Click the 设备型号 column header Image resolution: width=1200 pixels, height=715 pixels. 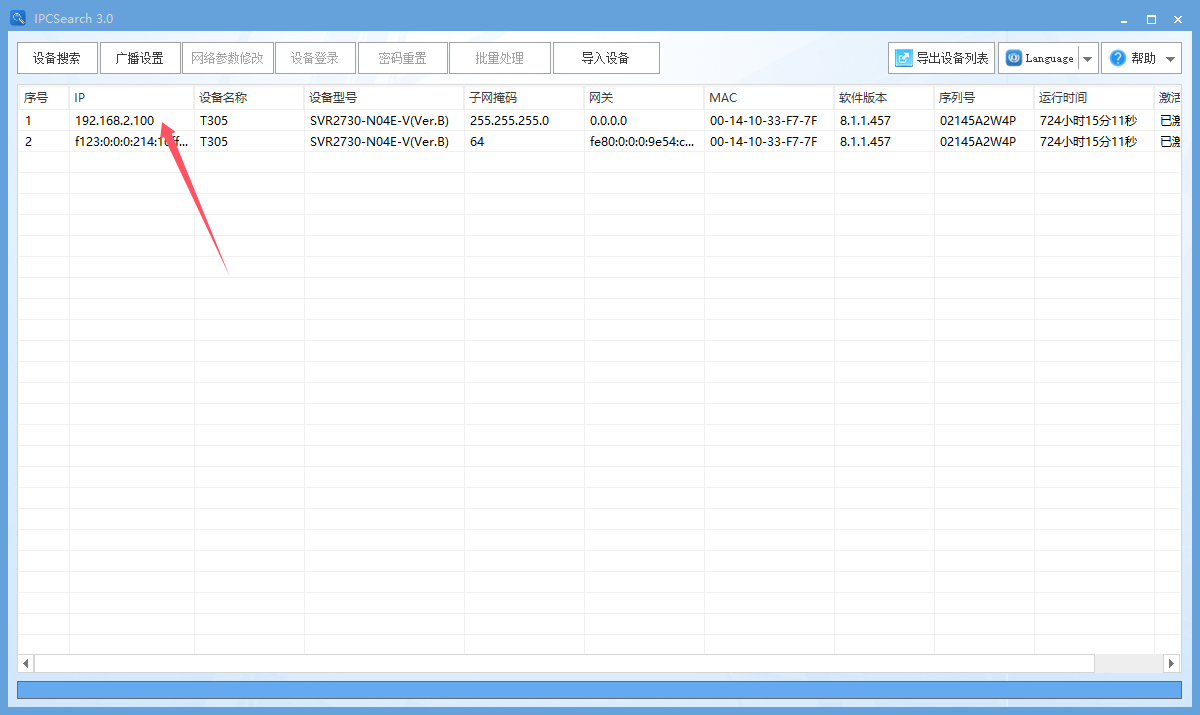(x=384, y=98)
